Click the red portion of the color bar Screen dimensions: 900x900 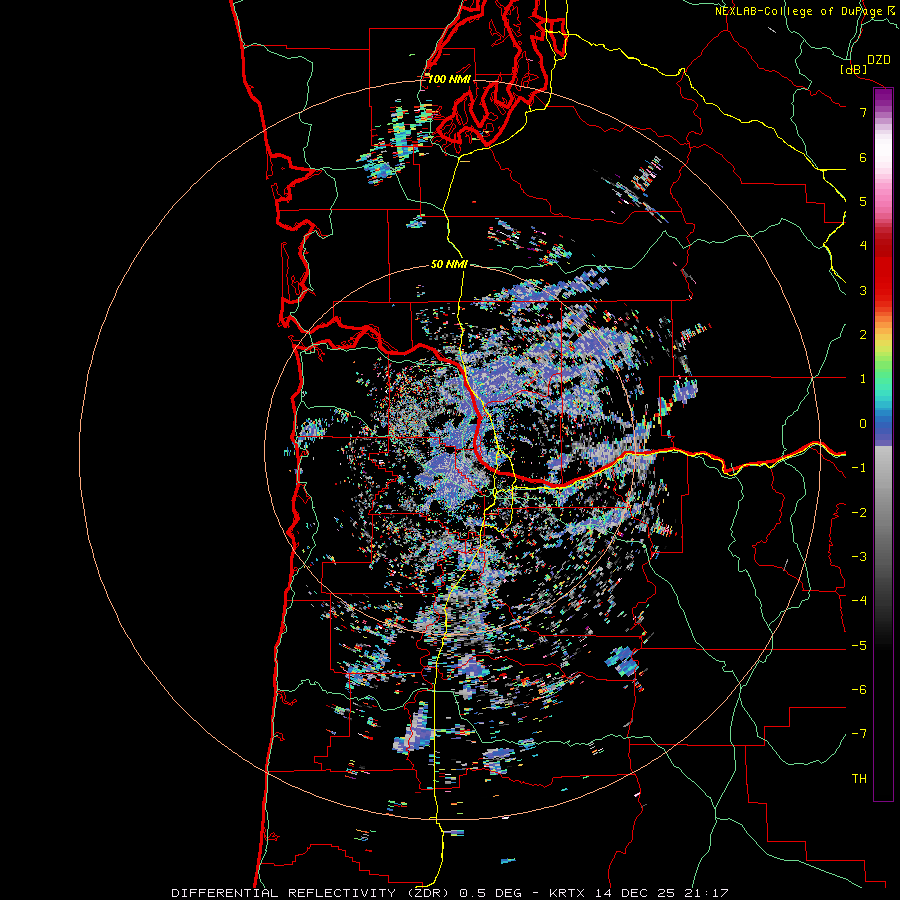click(x=883, y=270)
